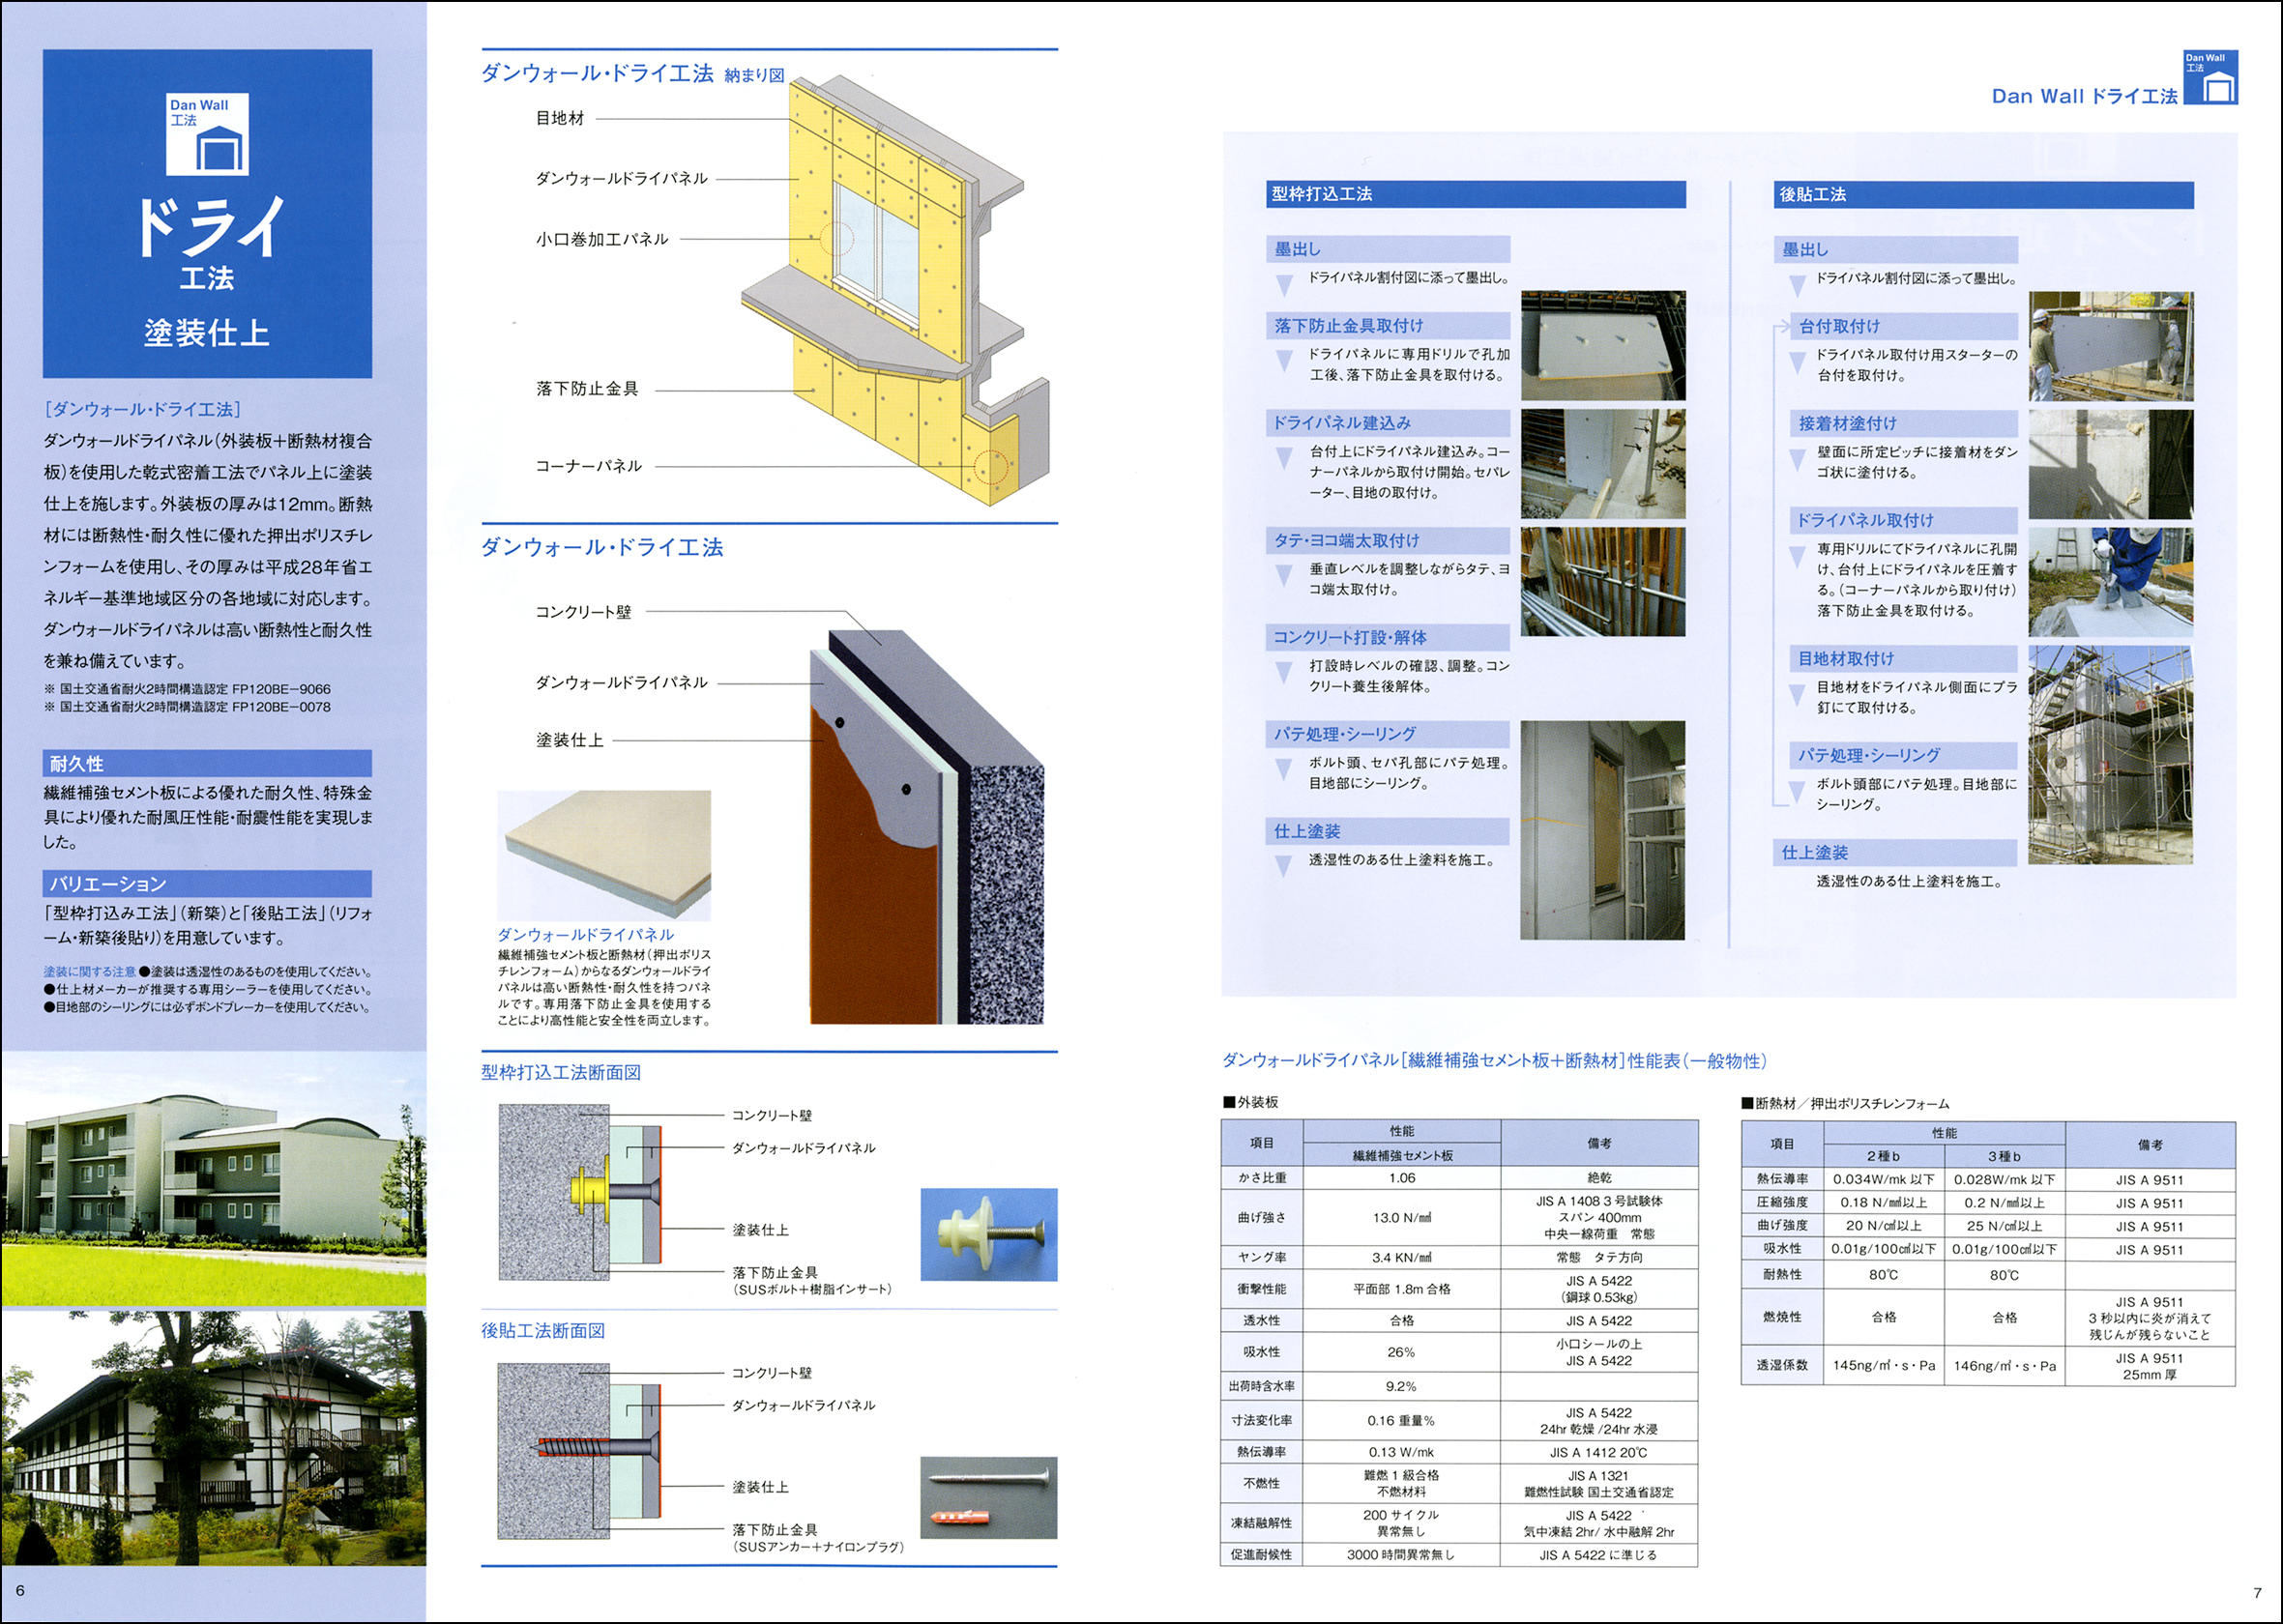The height and width of the screenshot is (1624, 2283).
Task: Select the 型枠打込工法断面図 heading
Action: [x=561, y=1072]
